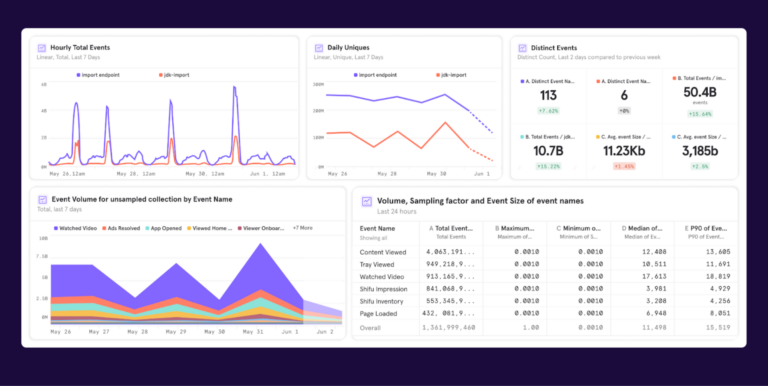
Task: Click the 7.62% change badge
Action: 548,111
